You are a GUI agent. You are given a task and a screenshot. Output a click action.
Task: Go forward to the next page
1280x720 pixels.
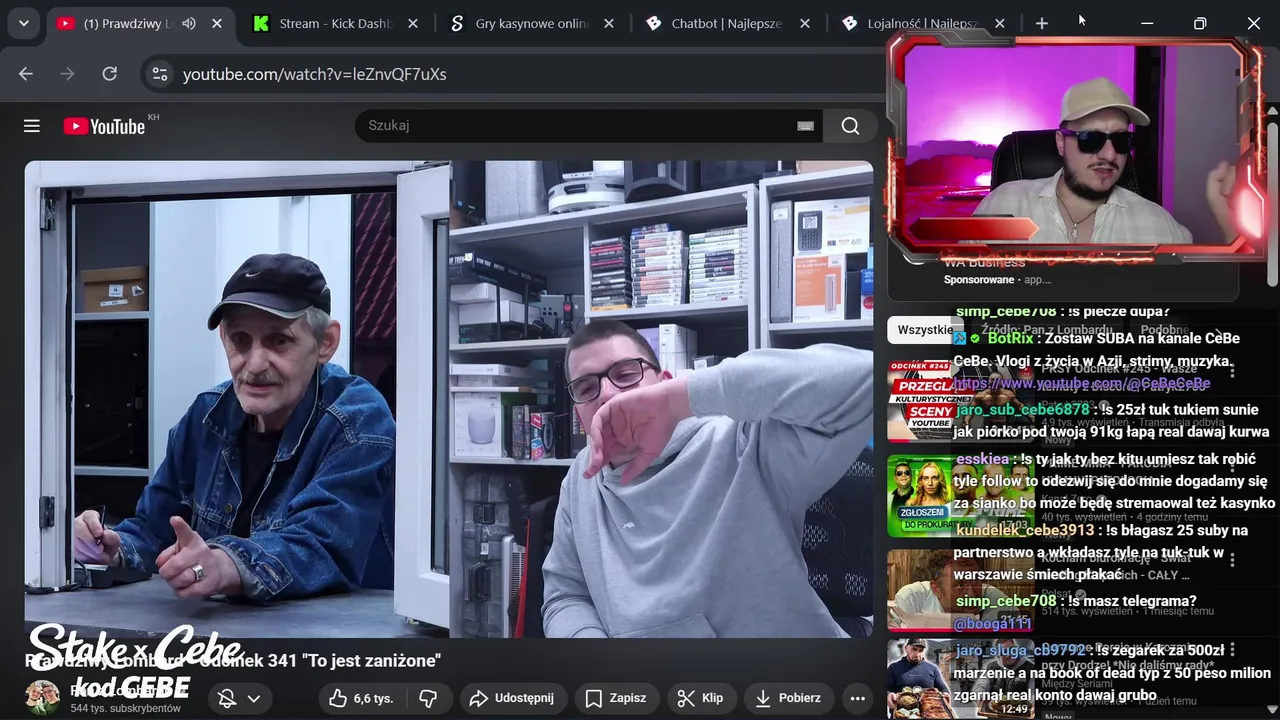pos(68,74)
